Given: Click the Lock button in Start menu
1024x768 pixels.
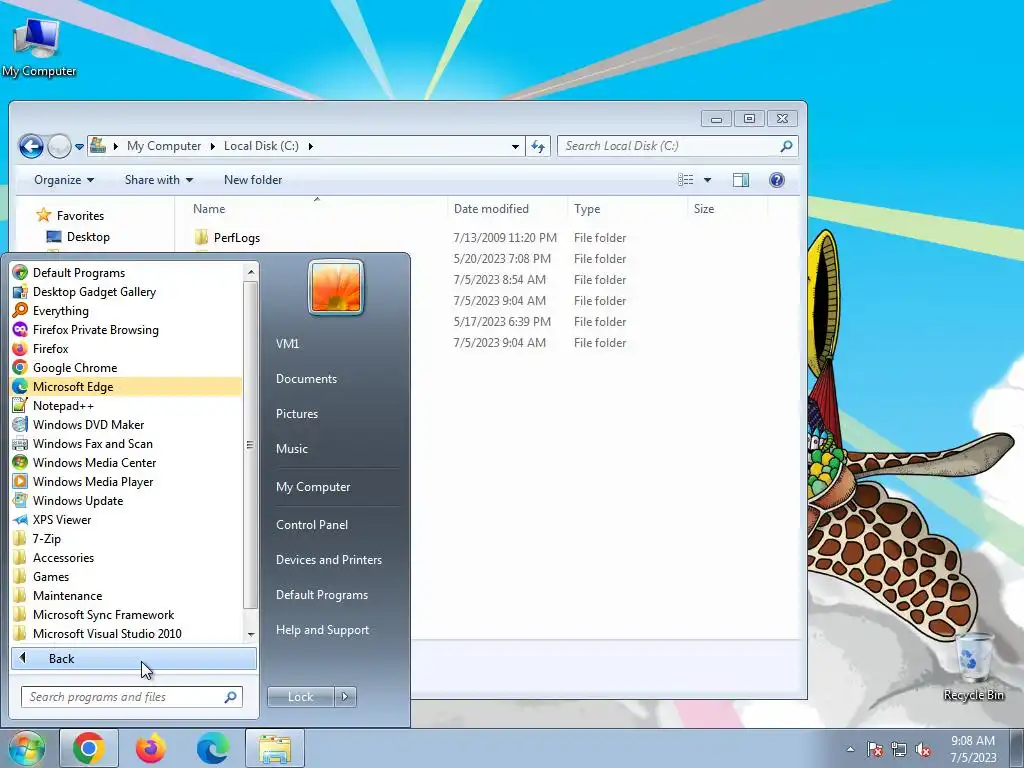Looking at the screenshot, I should pos(300,697).
